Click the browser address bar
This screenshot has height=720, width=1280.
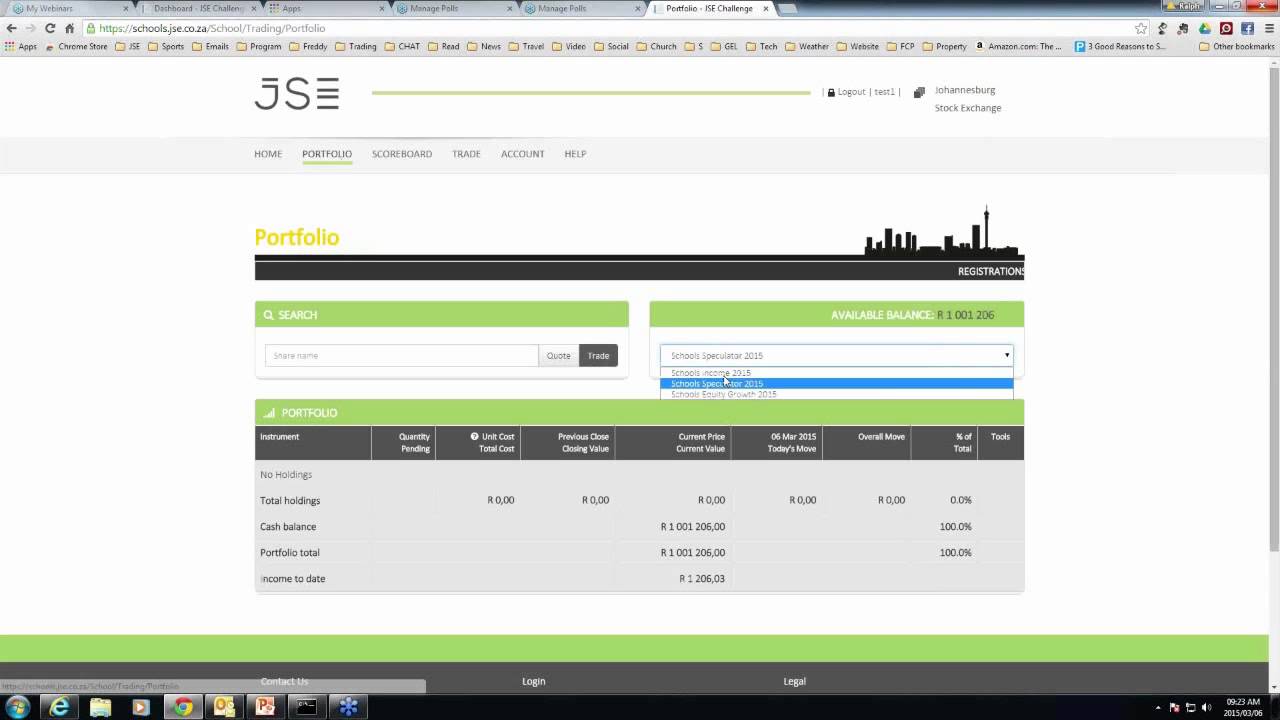pyautogui.click(x=612, y=28)
